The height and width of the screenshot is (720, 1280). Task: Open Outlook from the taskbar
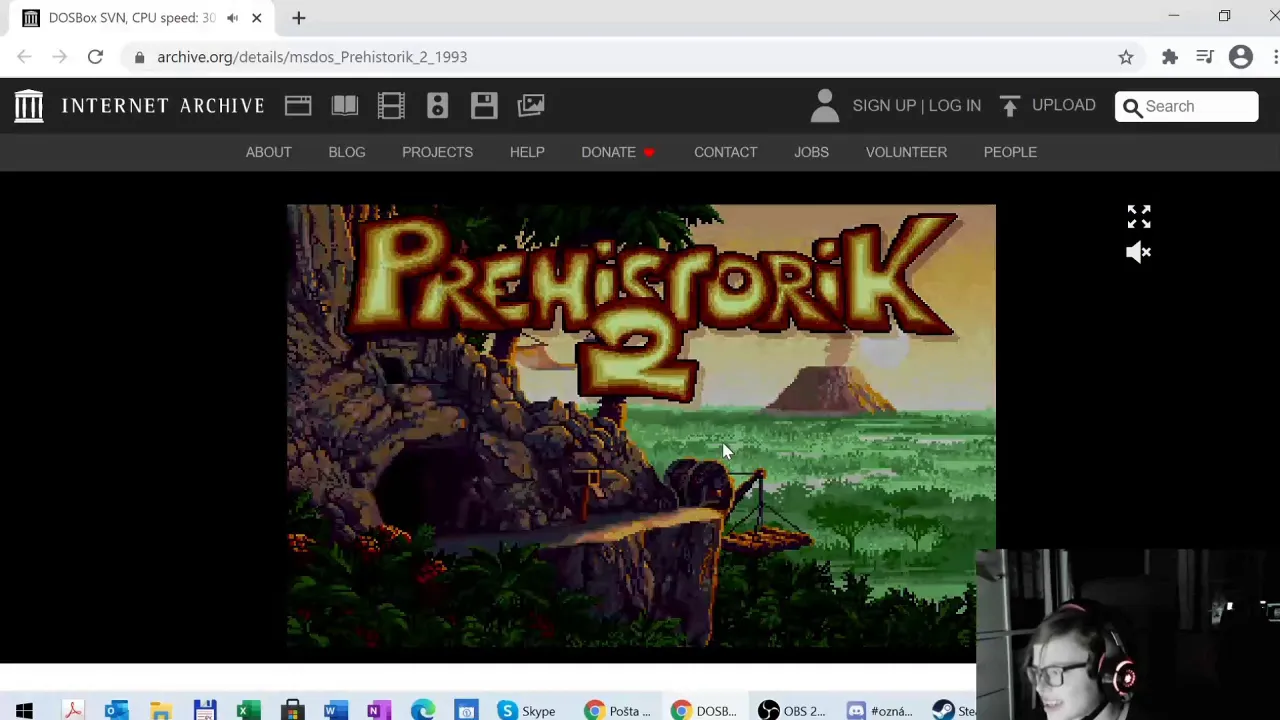click(117, 711)
